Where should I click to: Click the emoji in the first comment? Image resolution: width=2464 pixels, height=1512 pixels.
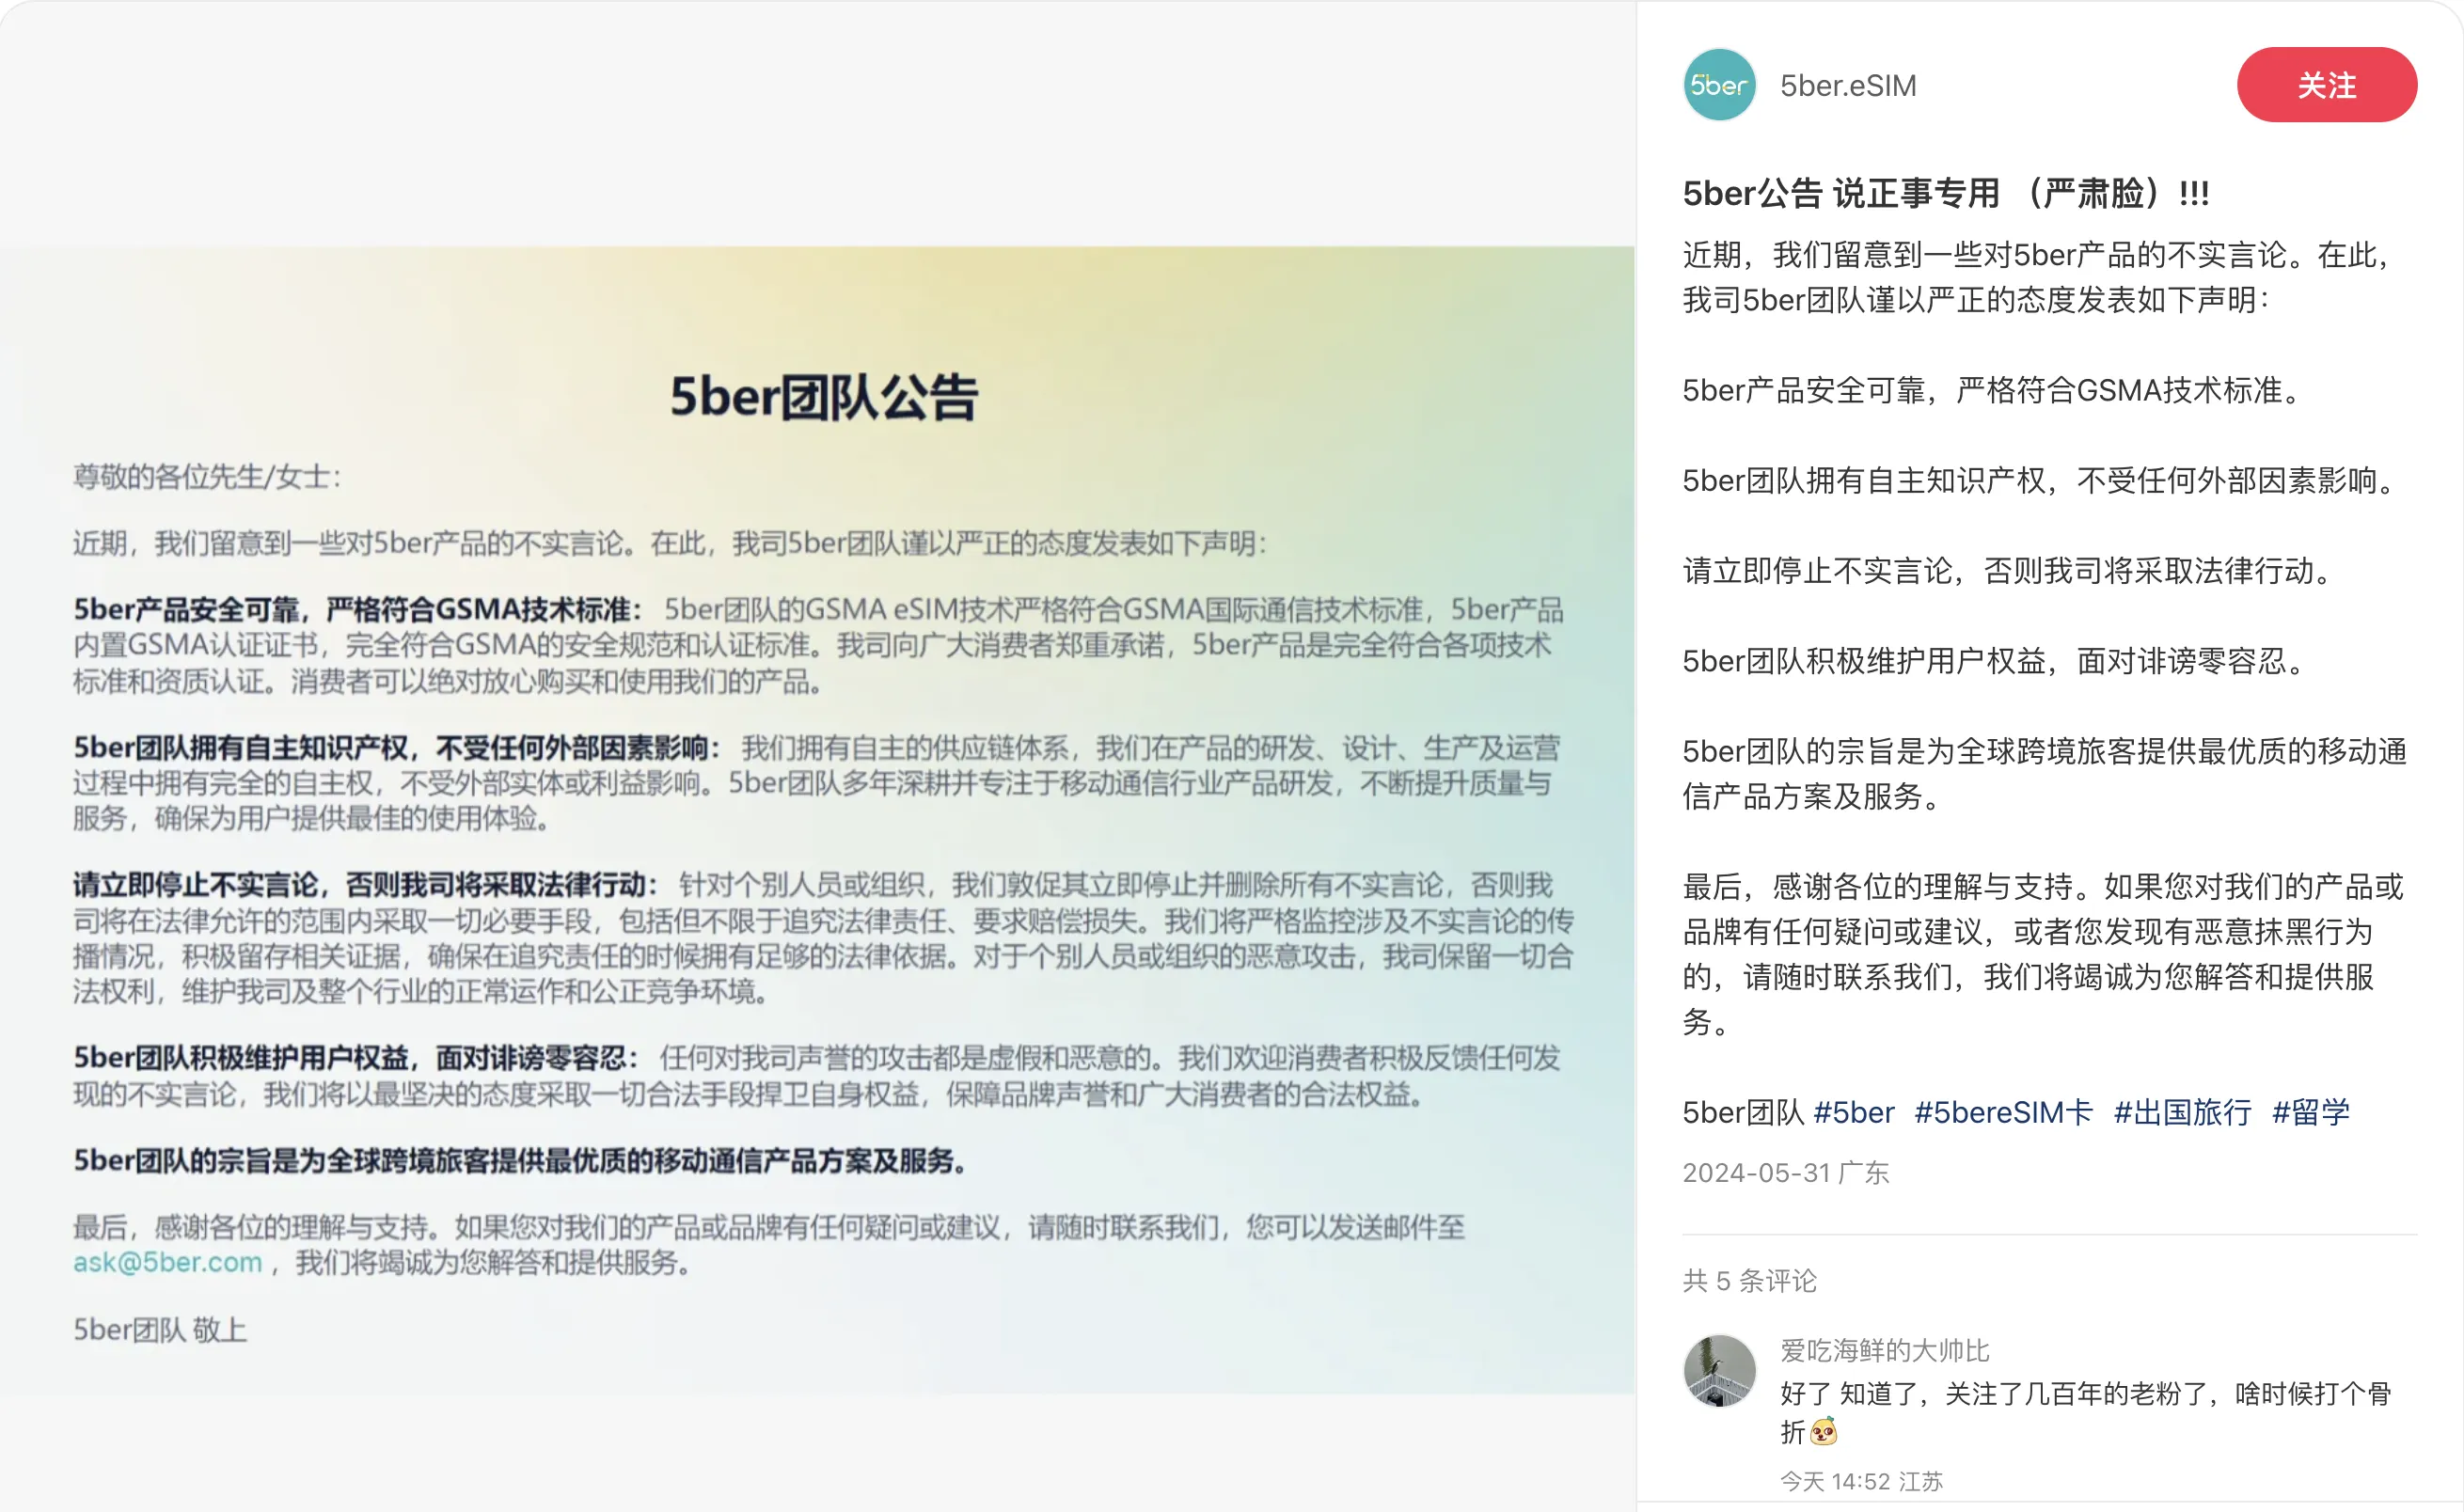pos(1823,1432)
